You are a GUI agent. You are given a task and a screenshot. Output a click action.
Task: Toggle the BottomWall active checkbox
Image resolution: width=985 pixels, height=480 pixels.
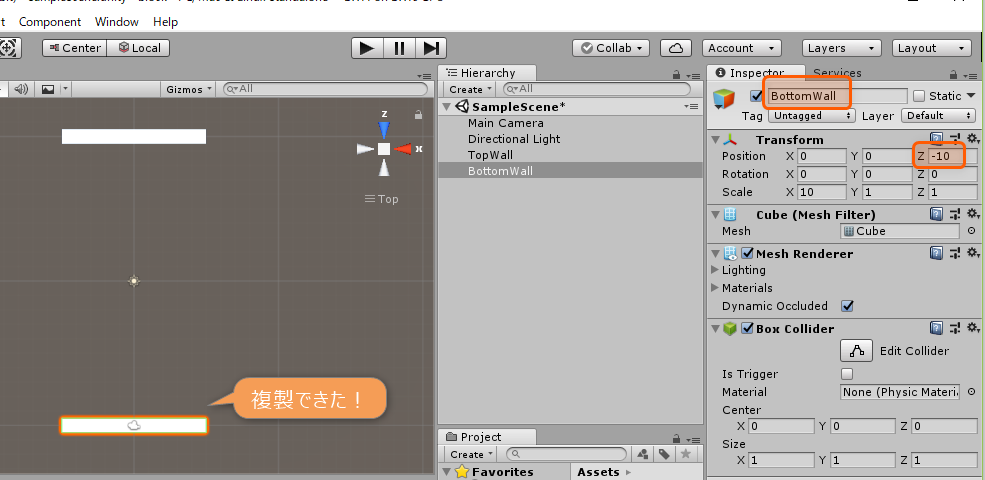756,96
